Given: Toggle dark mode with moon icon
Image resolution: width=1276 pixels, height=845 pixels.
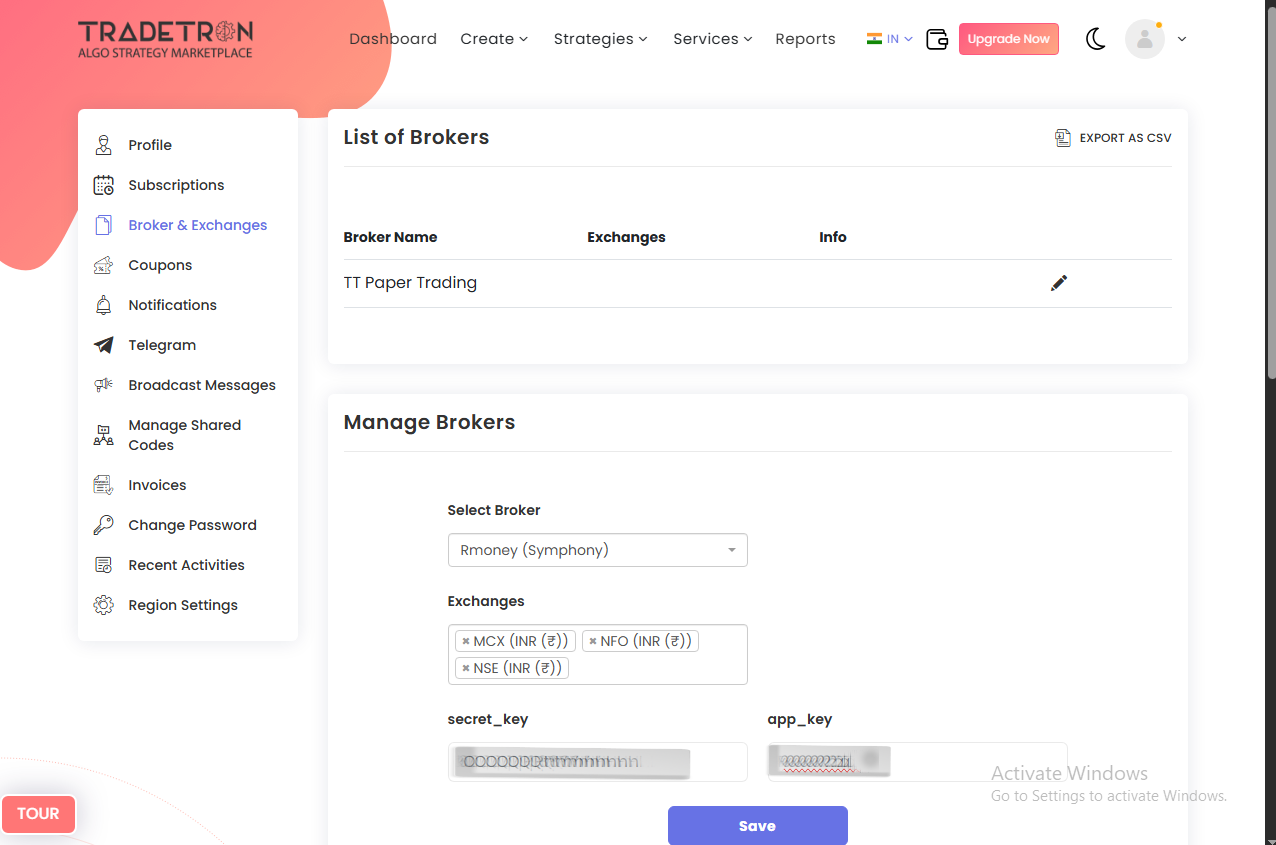Looking at the screenshot, I should click(x=1096, y=39).
